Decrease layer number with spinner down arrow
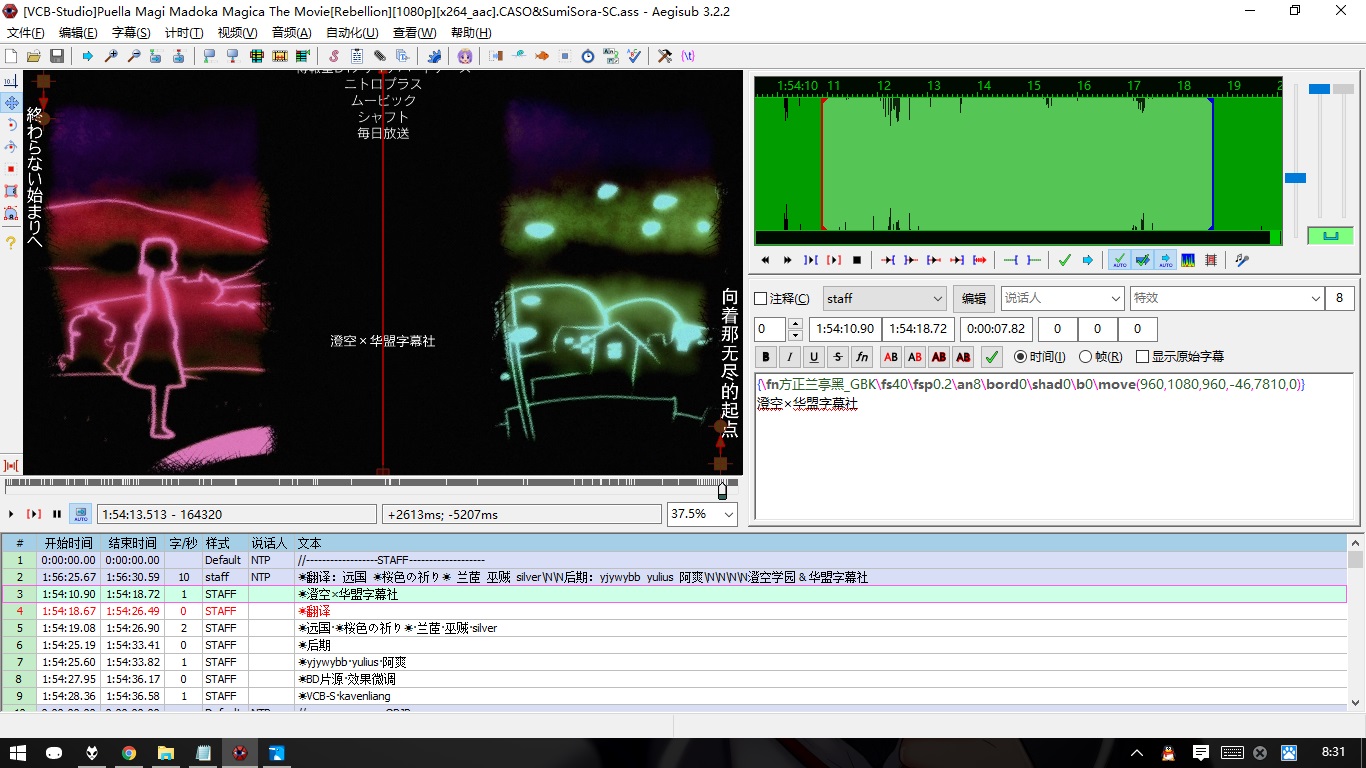Image resolution: width=1366 pixels, height=768 pixels. pyautogui.click(x=795, y=335)
